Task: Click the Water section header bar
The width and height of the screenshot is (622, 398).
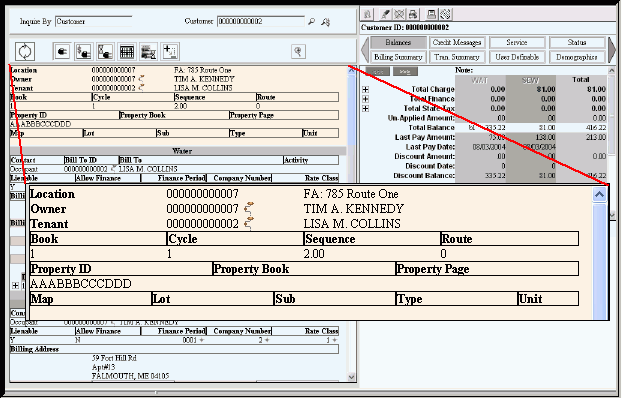Action: click(x=178, y=151)
